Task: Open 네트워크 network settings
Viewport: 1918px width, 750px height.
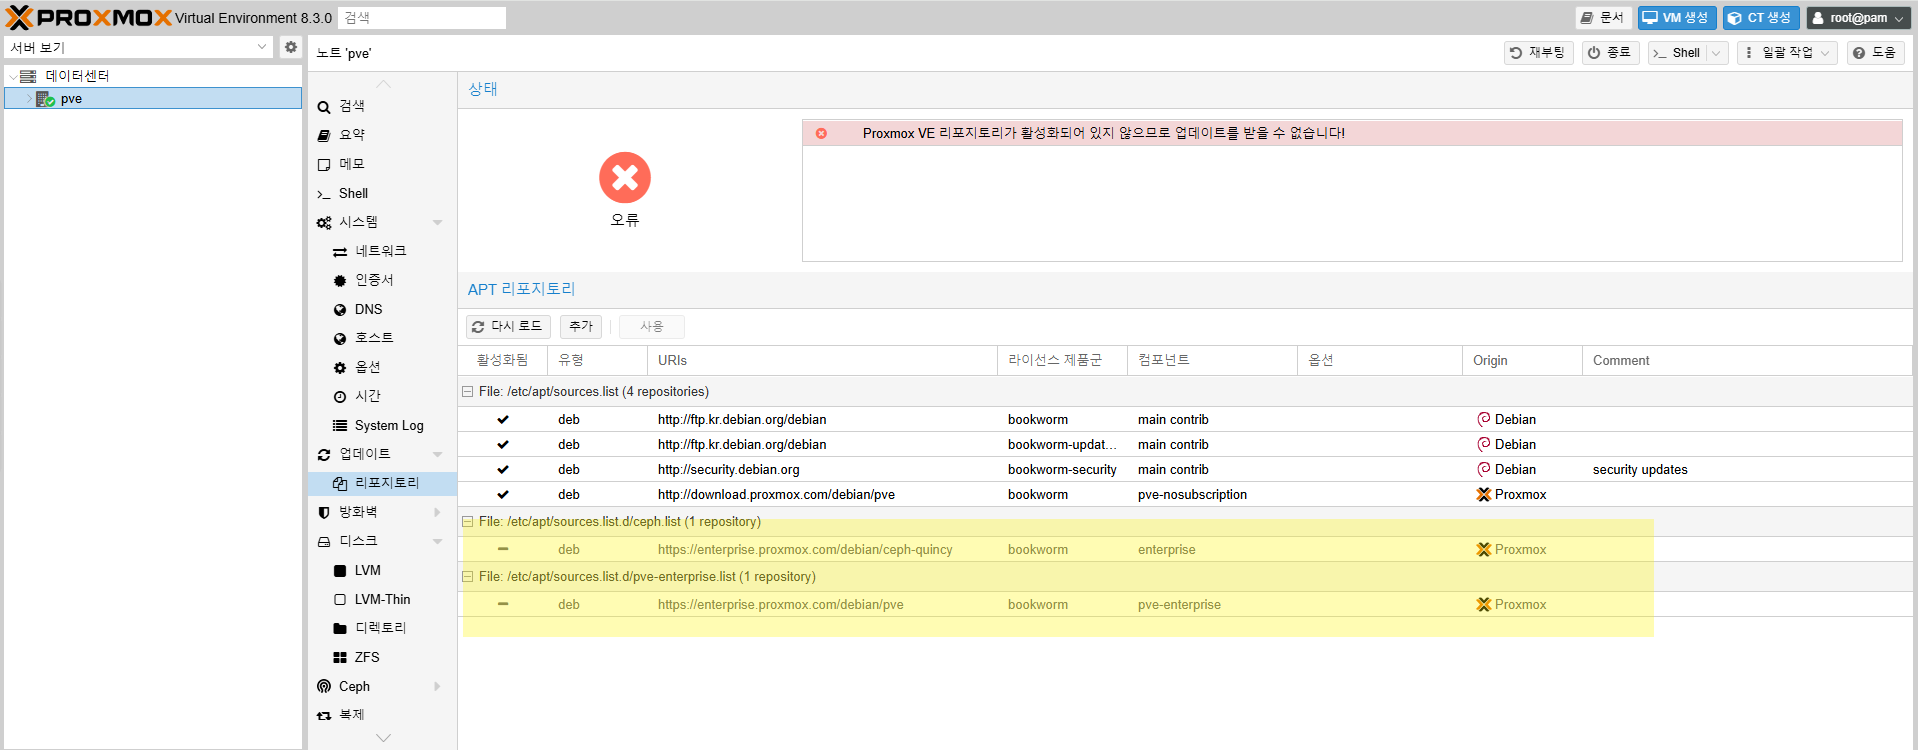Action: pos(382,251)
